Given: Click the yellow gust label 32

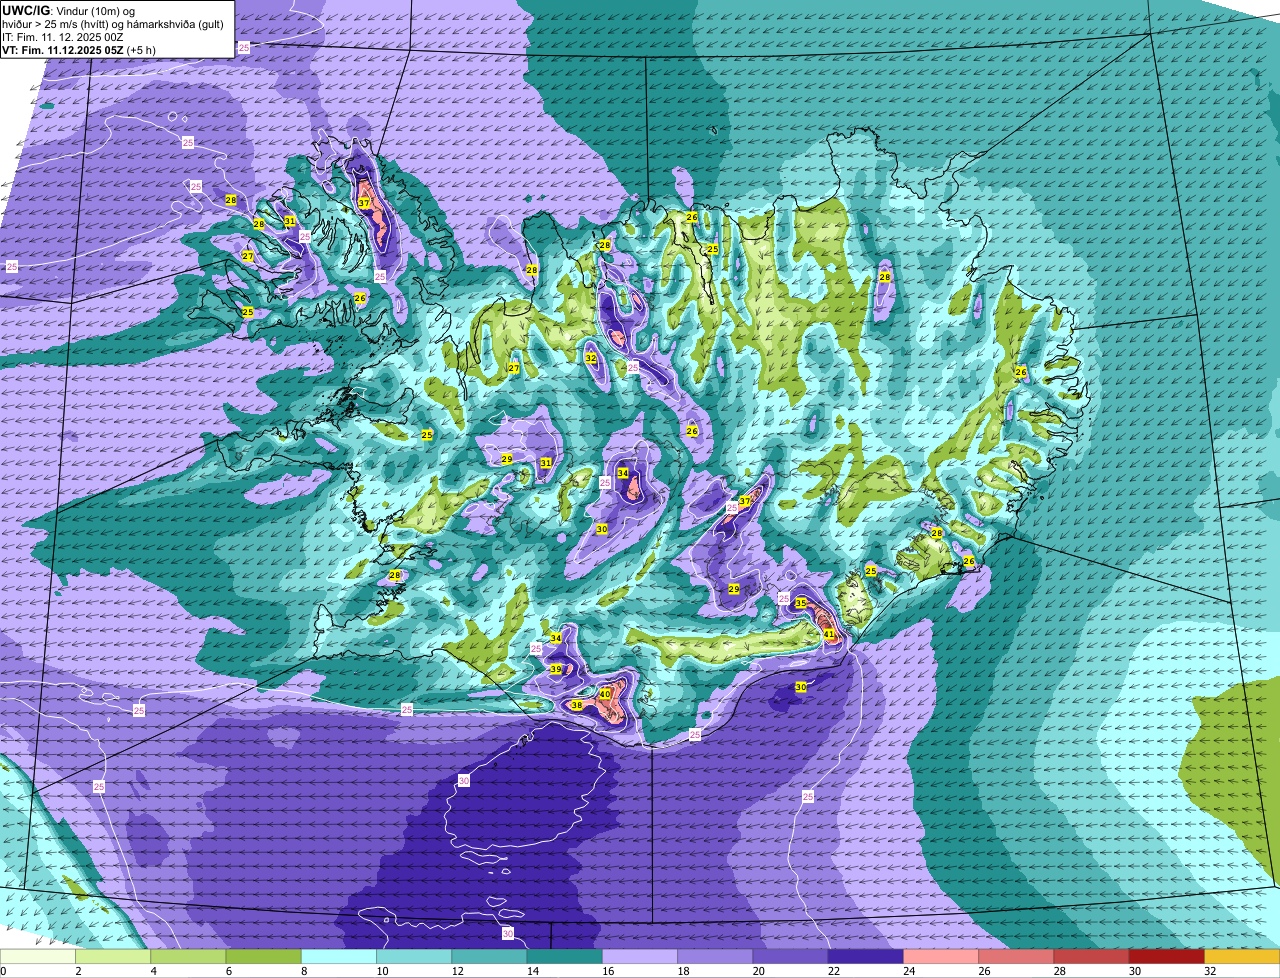Looking at the screenshot, I should tap(591, 358).
